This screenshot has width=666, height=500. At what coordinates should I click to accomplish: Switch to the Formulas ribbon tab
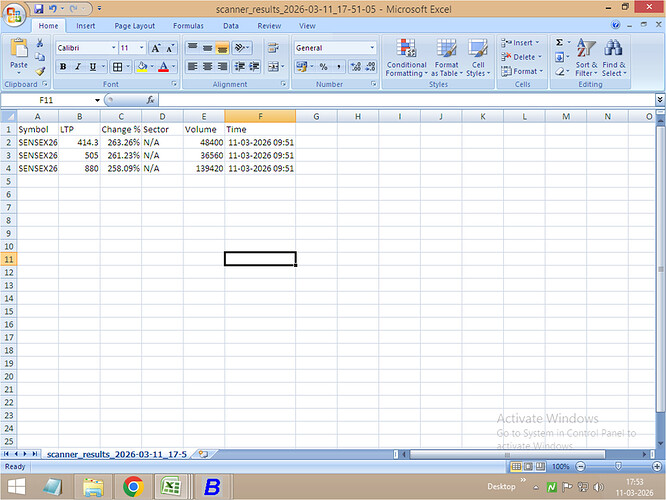188,26
